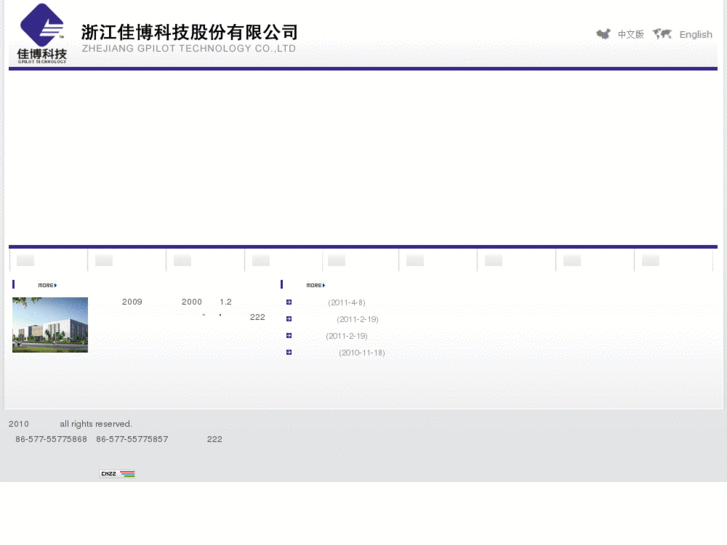Click the world map icon beside English
727x545 pixels.
662,34
